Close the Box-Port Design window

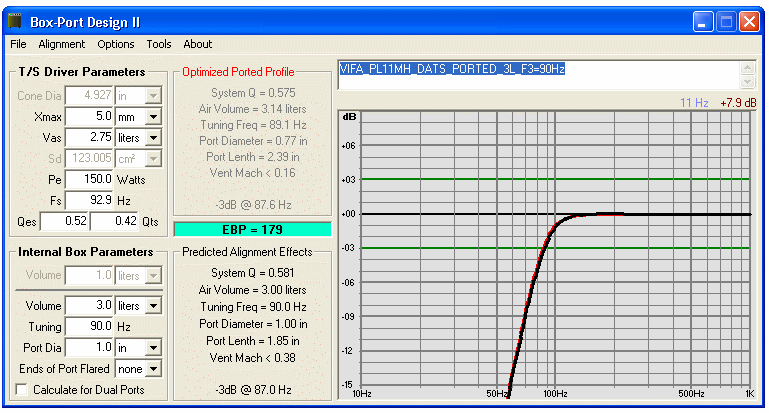[x=750, y=22]
